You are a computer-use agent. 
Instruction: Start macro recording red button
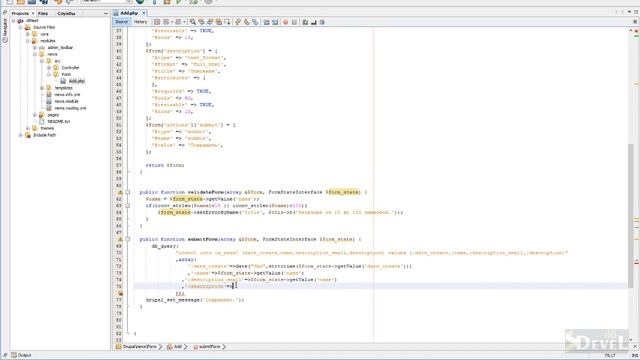coord(285,22)
